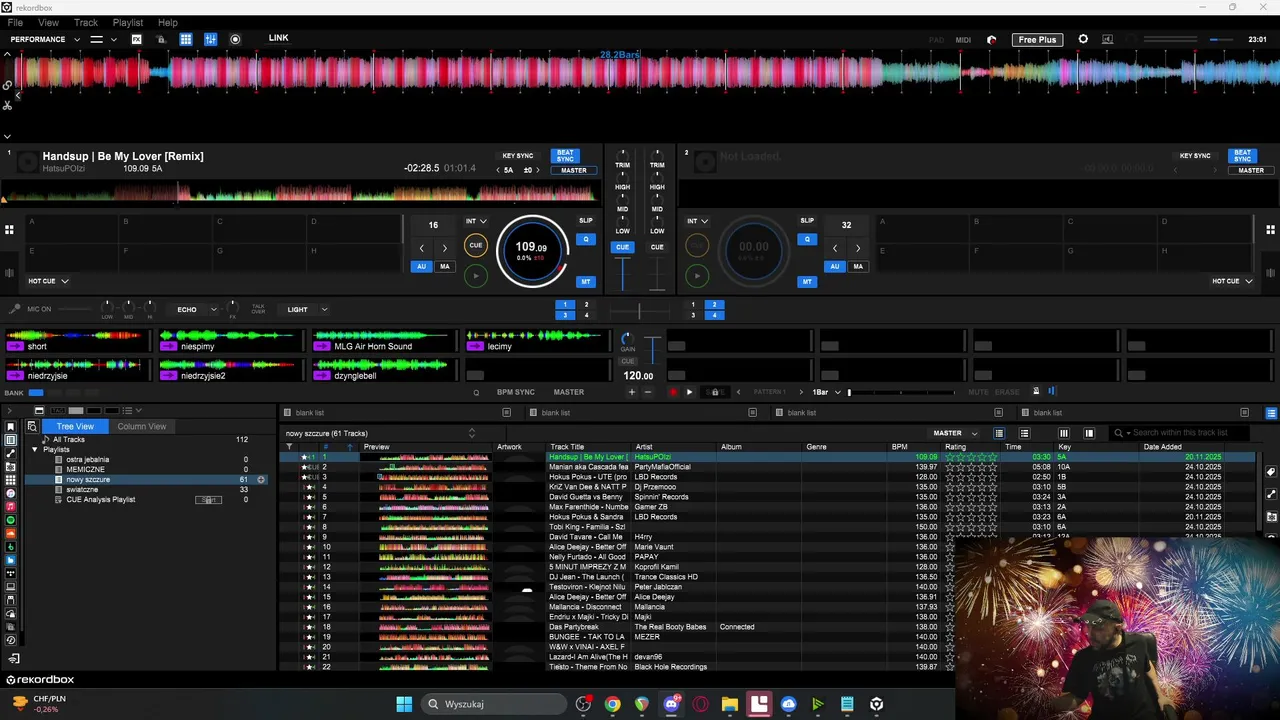This screenshot has height=720, width=1280.
Task: Toggle SLIP mode on deck 1
Action: (586, 220)
